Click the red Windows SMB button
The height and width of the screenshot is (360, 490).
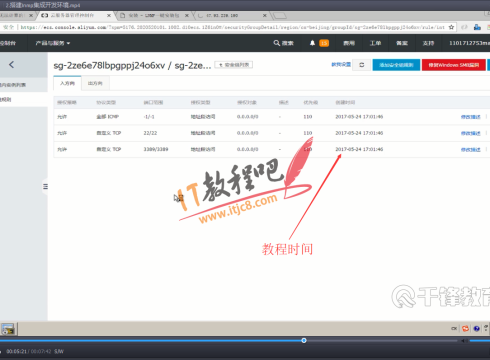pyautogui.click(x=454, y=65)
